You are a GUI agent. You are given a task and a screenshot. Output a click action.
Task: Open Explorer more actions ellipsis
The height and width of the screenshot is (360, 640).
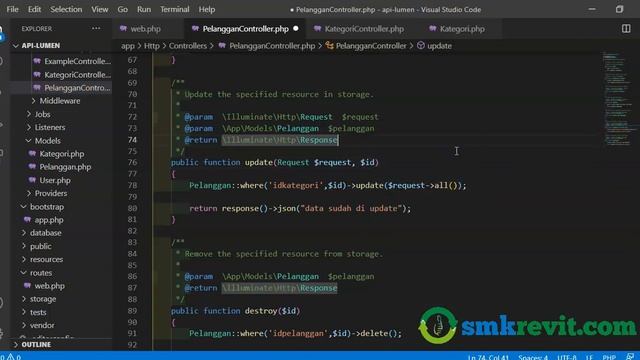(x=96, y=28)
